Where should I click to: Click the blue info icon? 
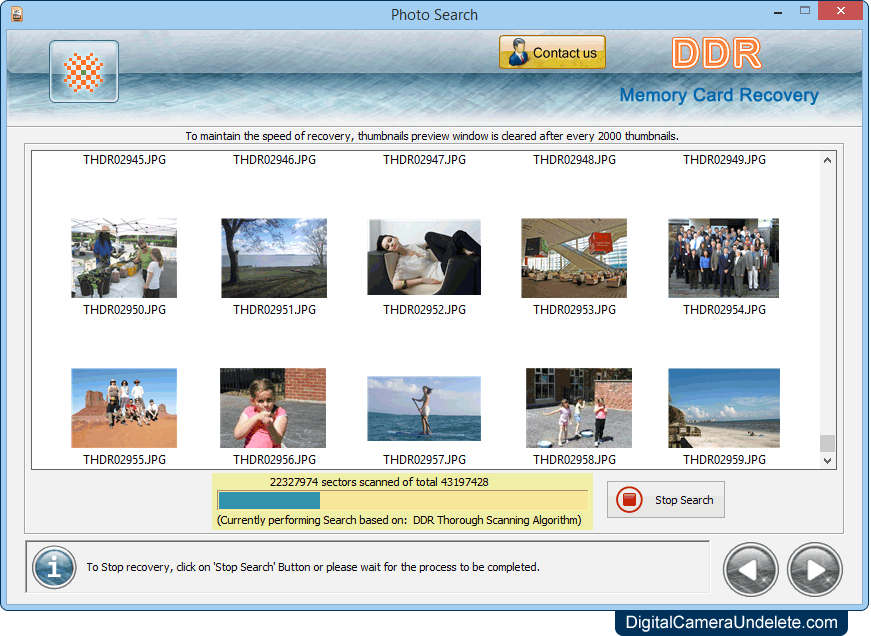(54, 567)
